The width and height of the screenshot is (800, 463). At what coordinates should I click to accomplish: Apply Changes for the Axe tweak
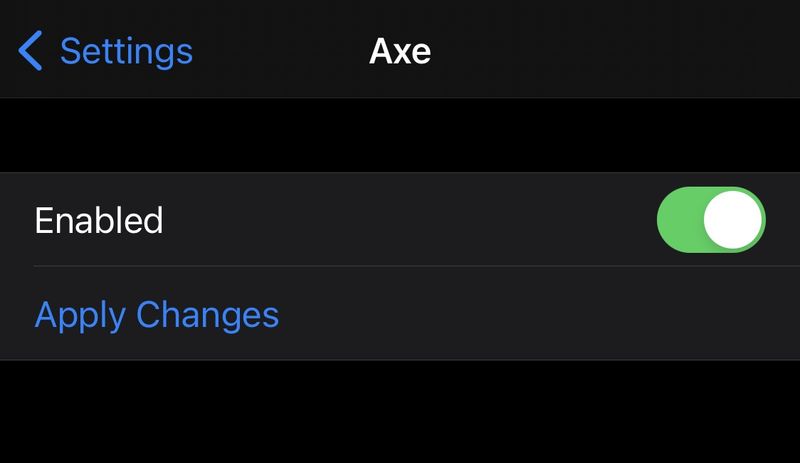157,315
